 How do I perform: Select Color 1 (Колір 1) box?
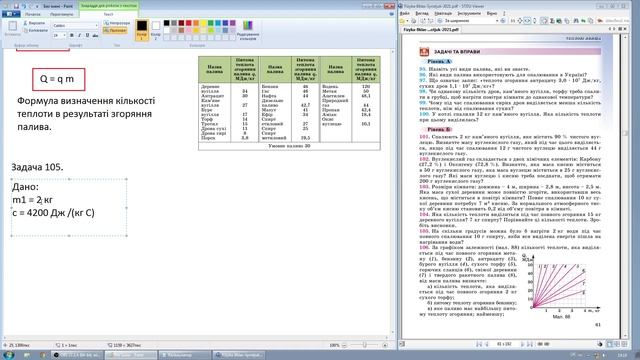click(142, 30)
